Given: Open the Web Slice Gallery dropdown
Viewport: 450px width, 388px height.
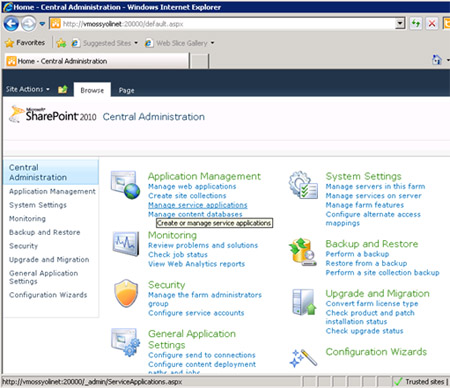Looking at the screenshot, I should (180, 43).
